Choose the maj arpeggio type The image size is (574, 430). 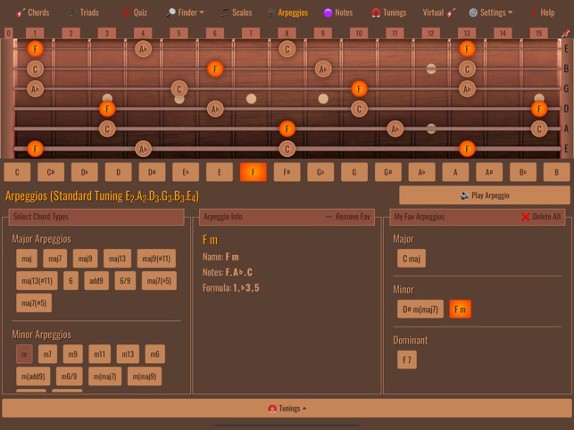(x=26, y=259)
